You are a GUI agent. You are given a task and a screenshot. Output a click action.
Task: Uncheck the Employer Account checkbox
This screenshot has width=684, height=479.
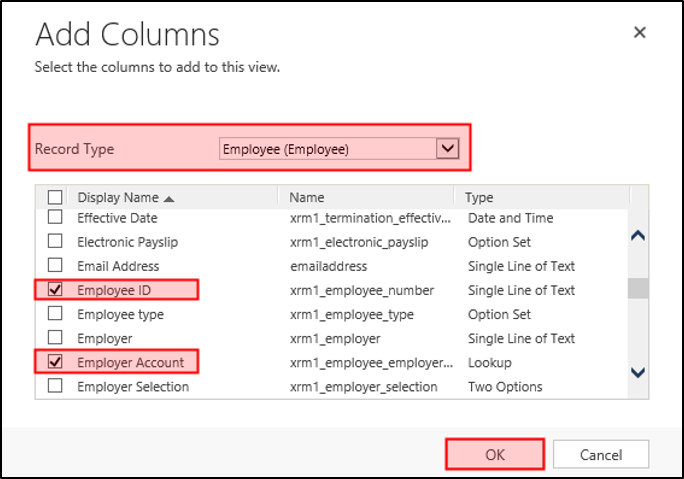tap(55, 362)
